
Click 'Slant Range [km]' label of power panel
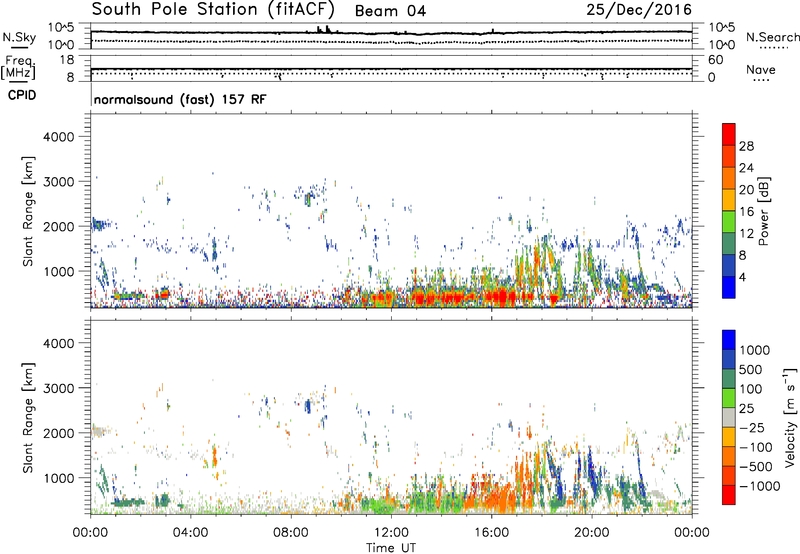[x=28, y=211]
